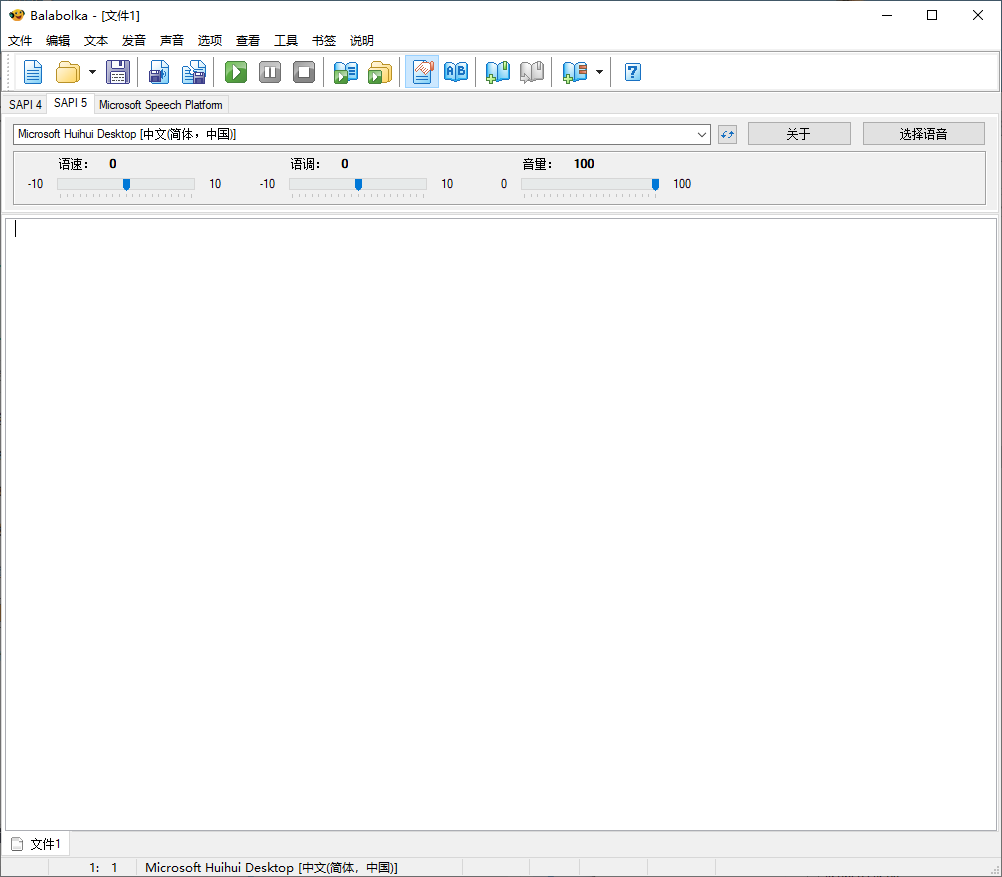This screenshot has width=1002, height=877.
Task: Click the 关于 button
Action: tap(798, 133)
